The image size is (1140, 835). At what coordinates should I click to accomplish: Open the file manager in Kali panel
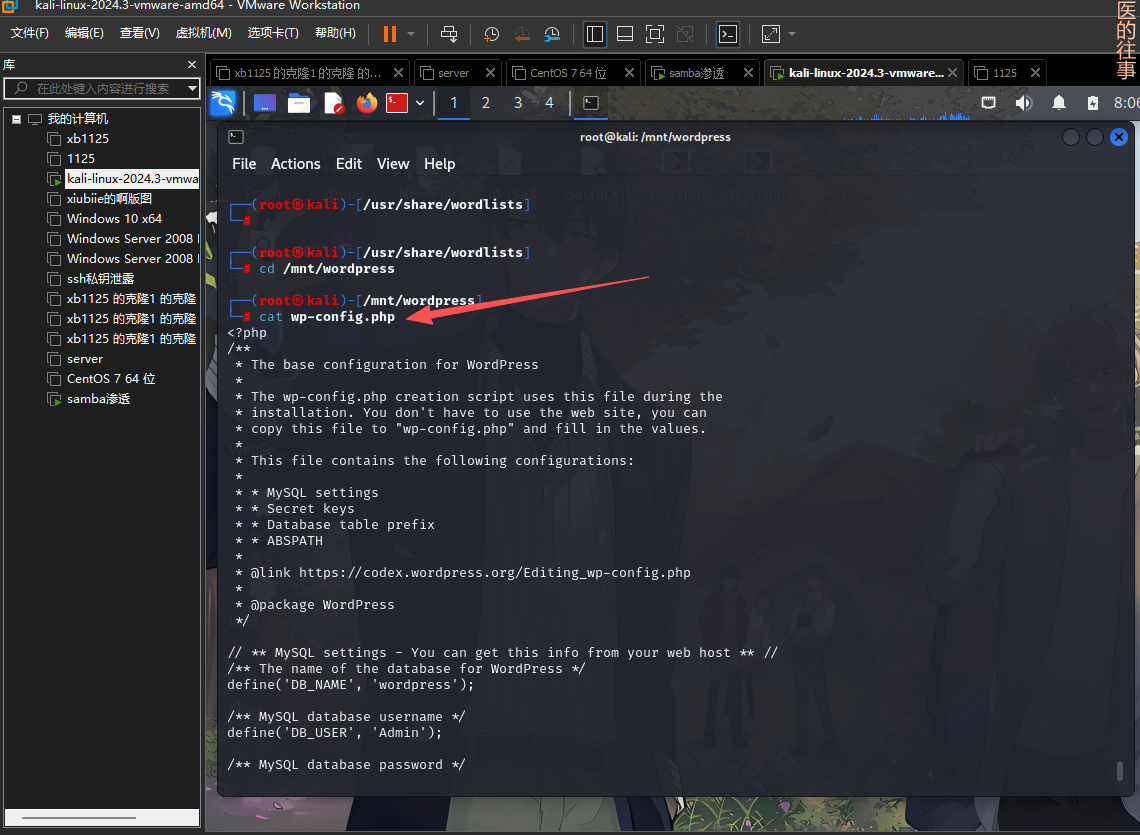click(298, 103)
